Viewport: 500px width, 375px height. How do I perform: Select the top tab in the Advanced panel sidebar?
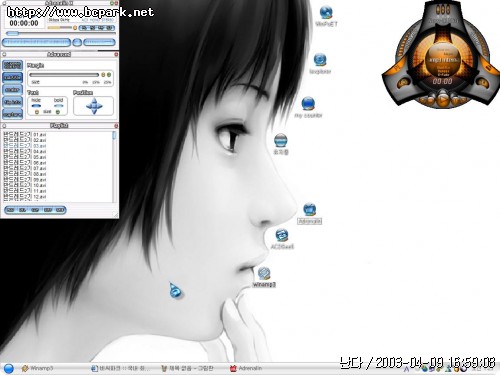(13, 65)
